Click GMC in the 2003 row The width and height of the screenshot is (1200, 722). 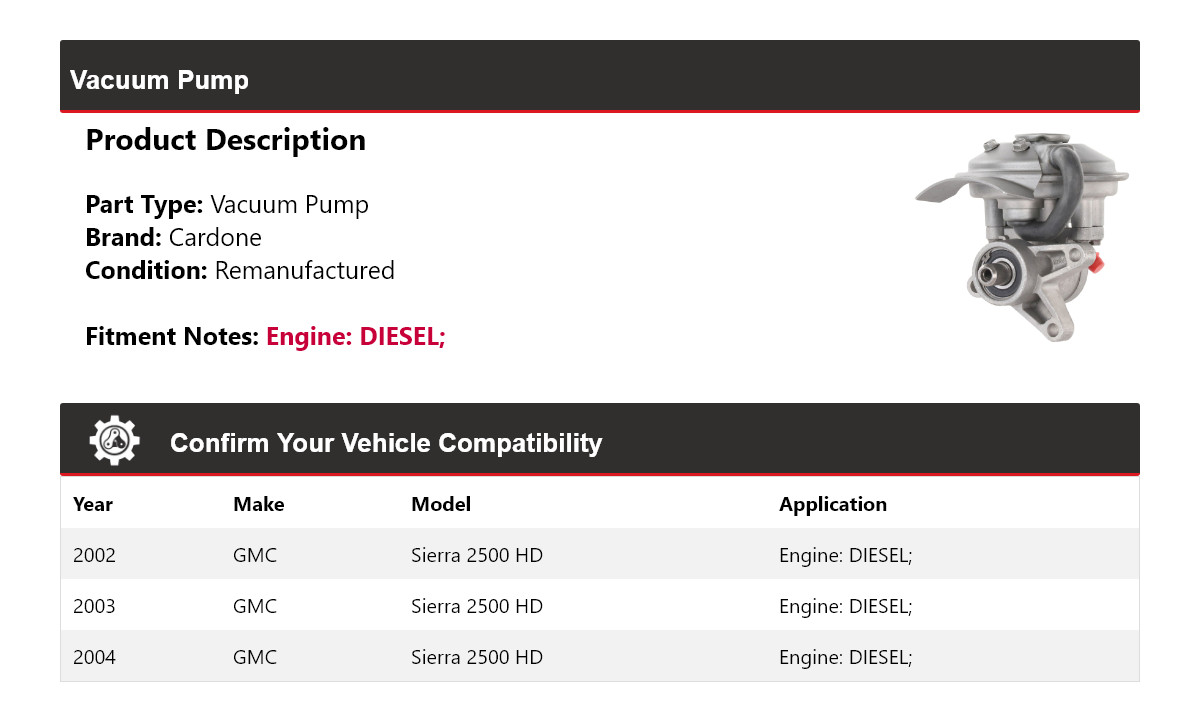tap(254, 606)
